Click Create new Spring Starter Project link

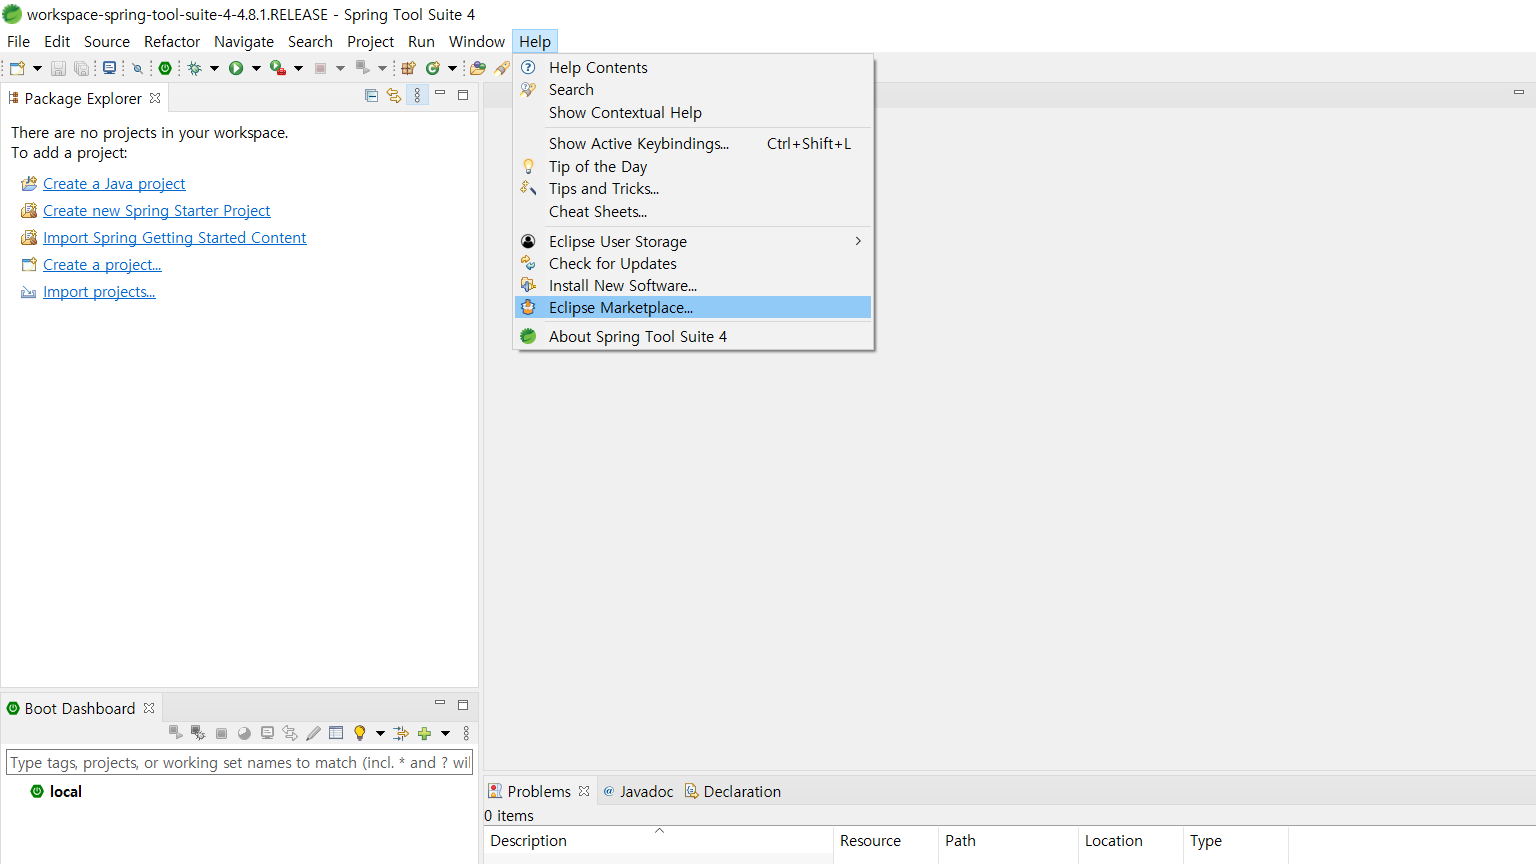[x=156, y=210]
